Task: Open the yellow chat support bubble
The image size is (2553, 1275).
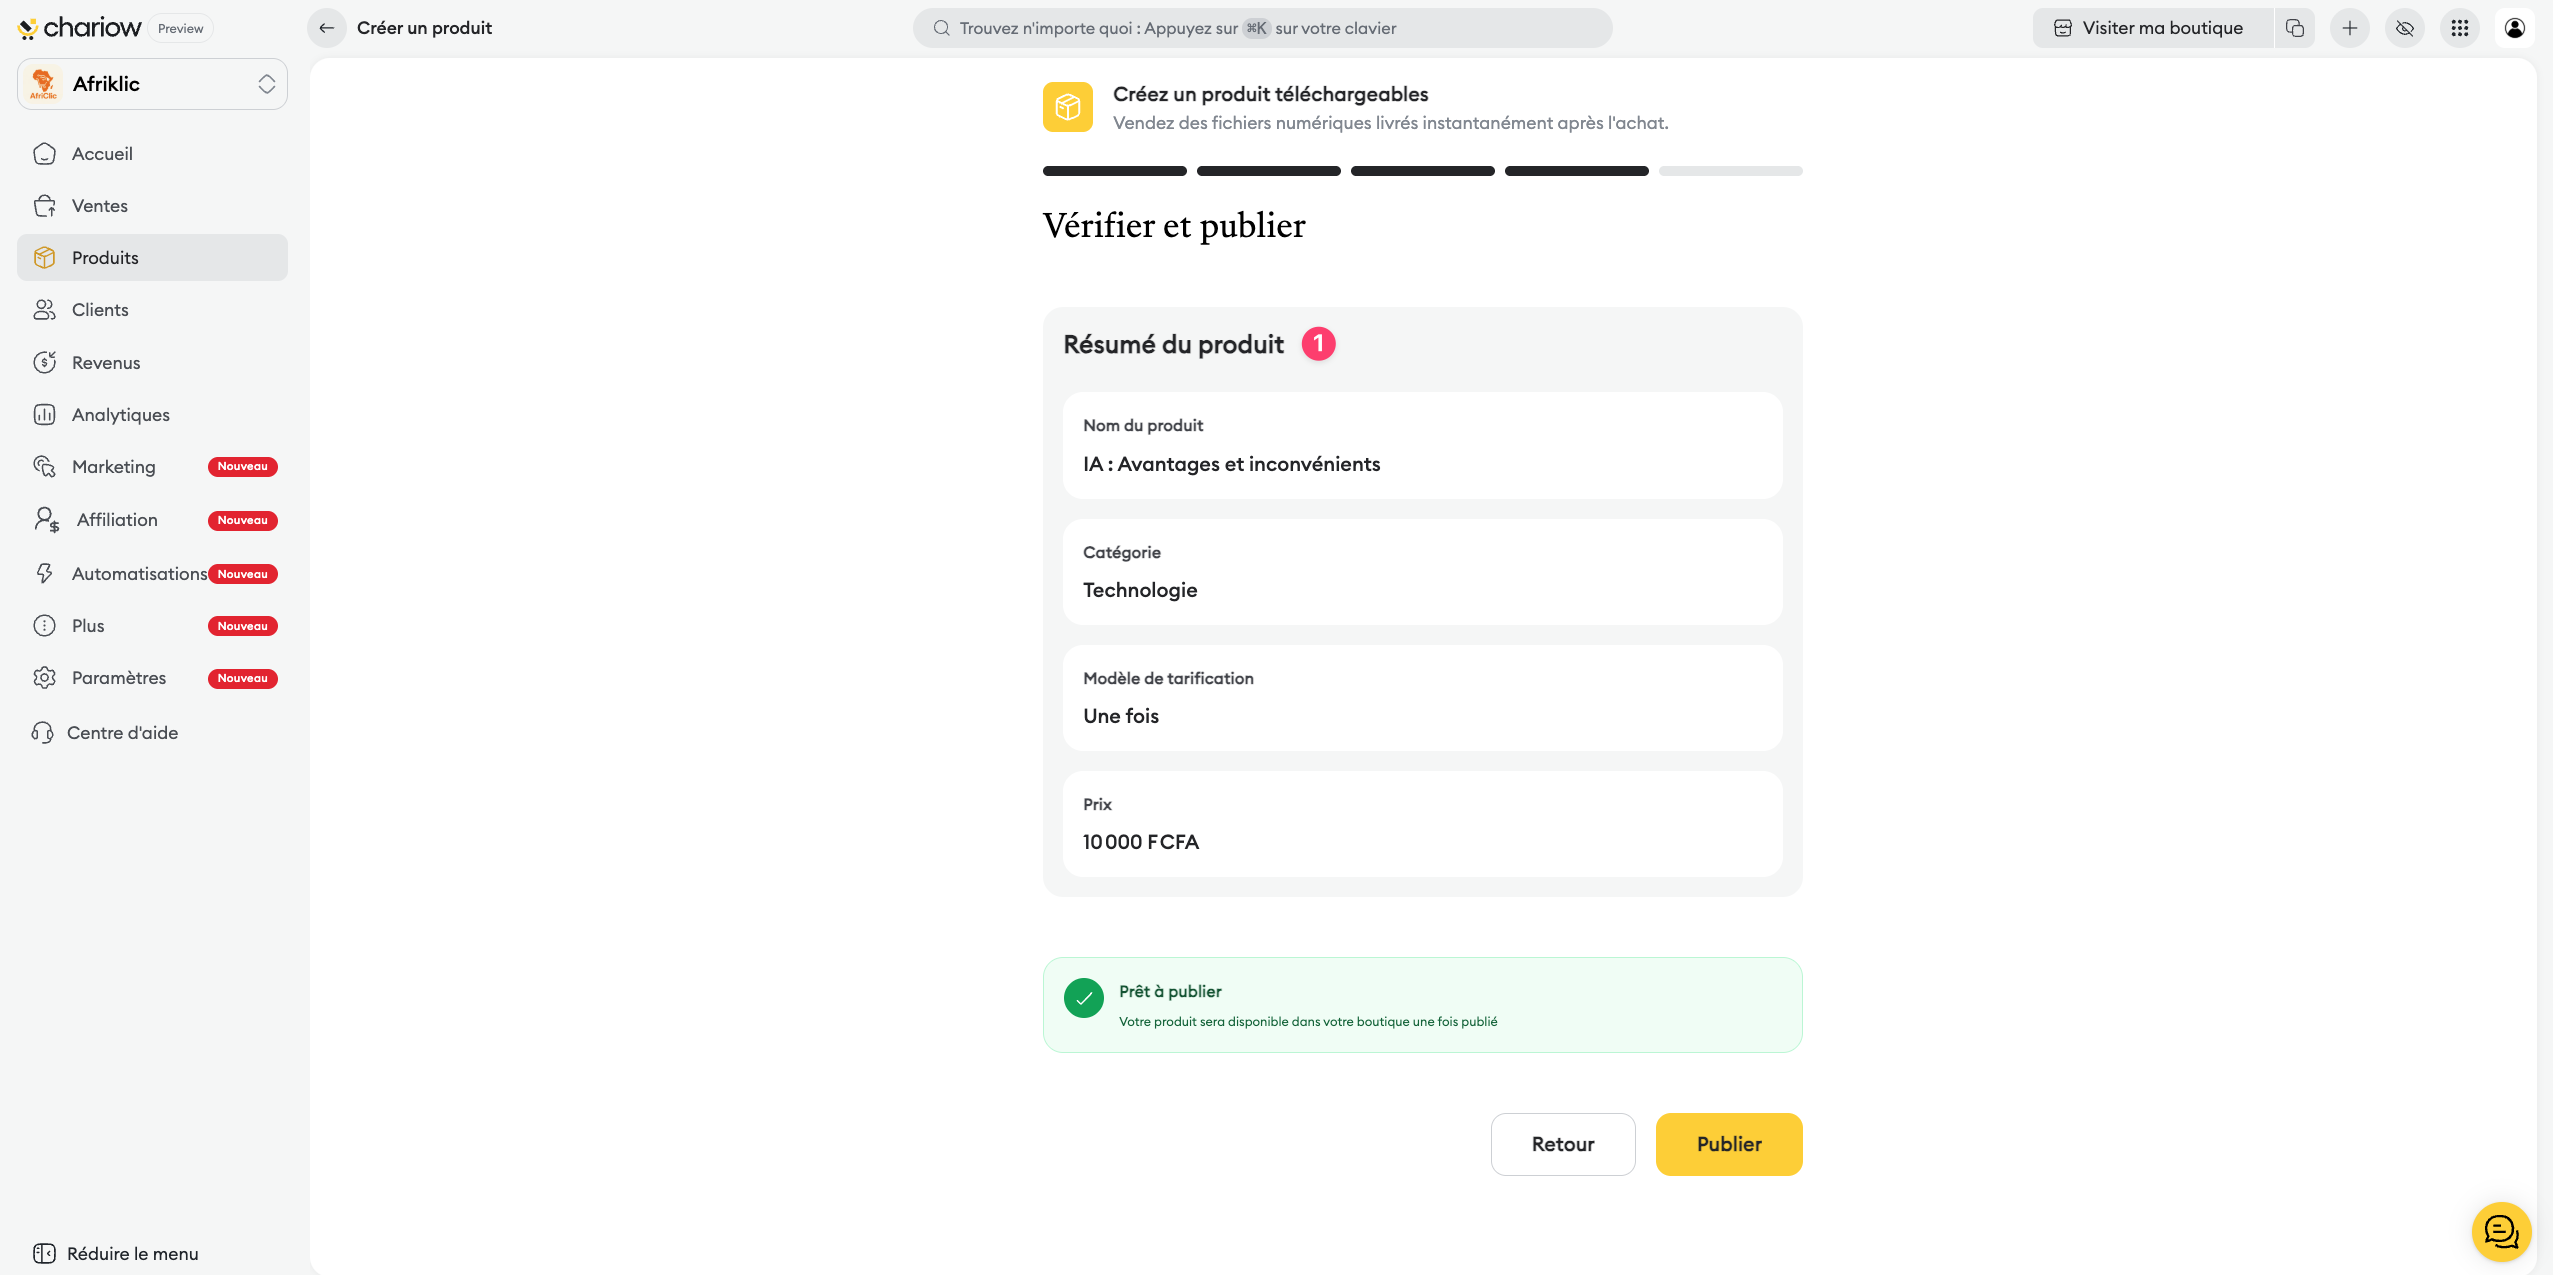Action: tap(2501, 1231)
